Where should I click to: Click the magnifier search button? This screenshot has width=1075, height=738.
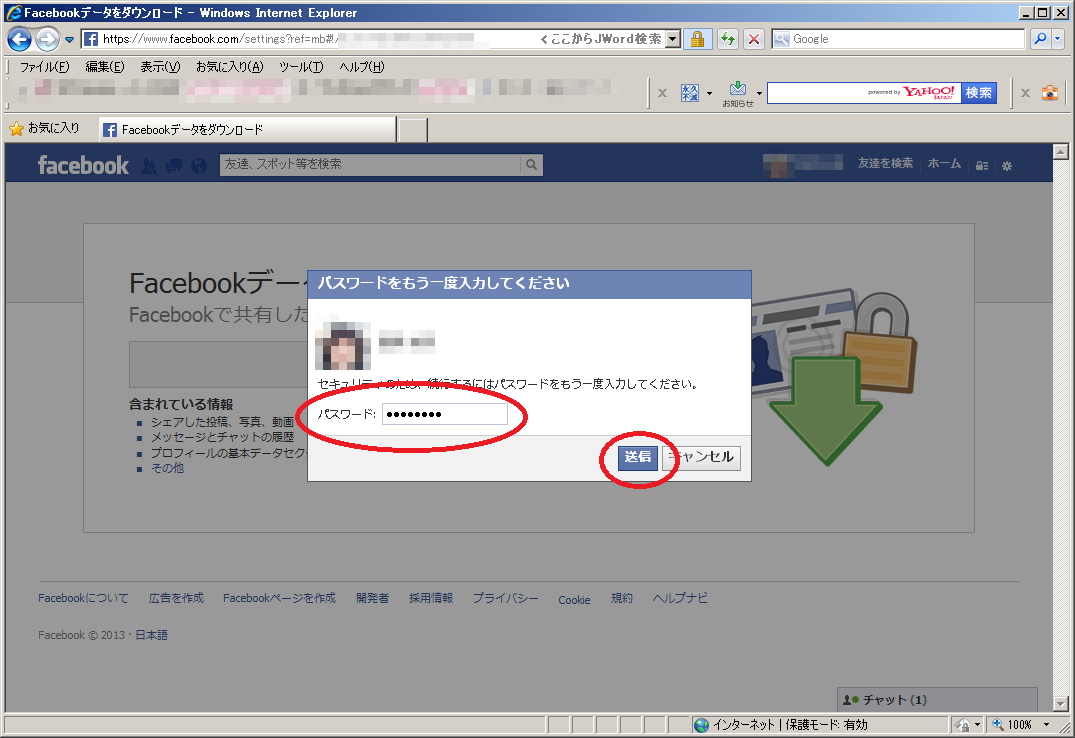click(x=1040, y=39)
